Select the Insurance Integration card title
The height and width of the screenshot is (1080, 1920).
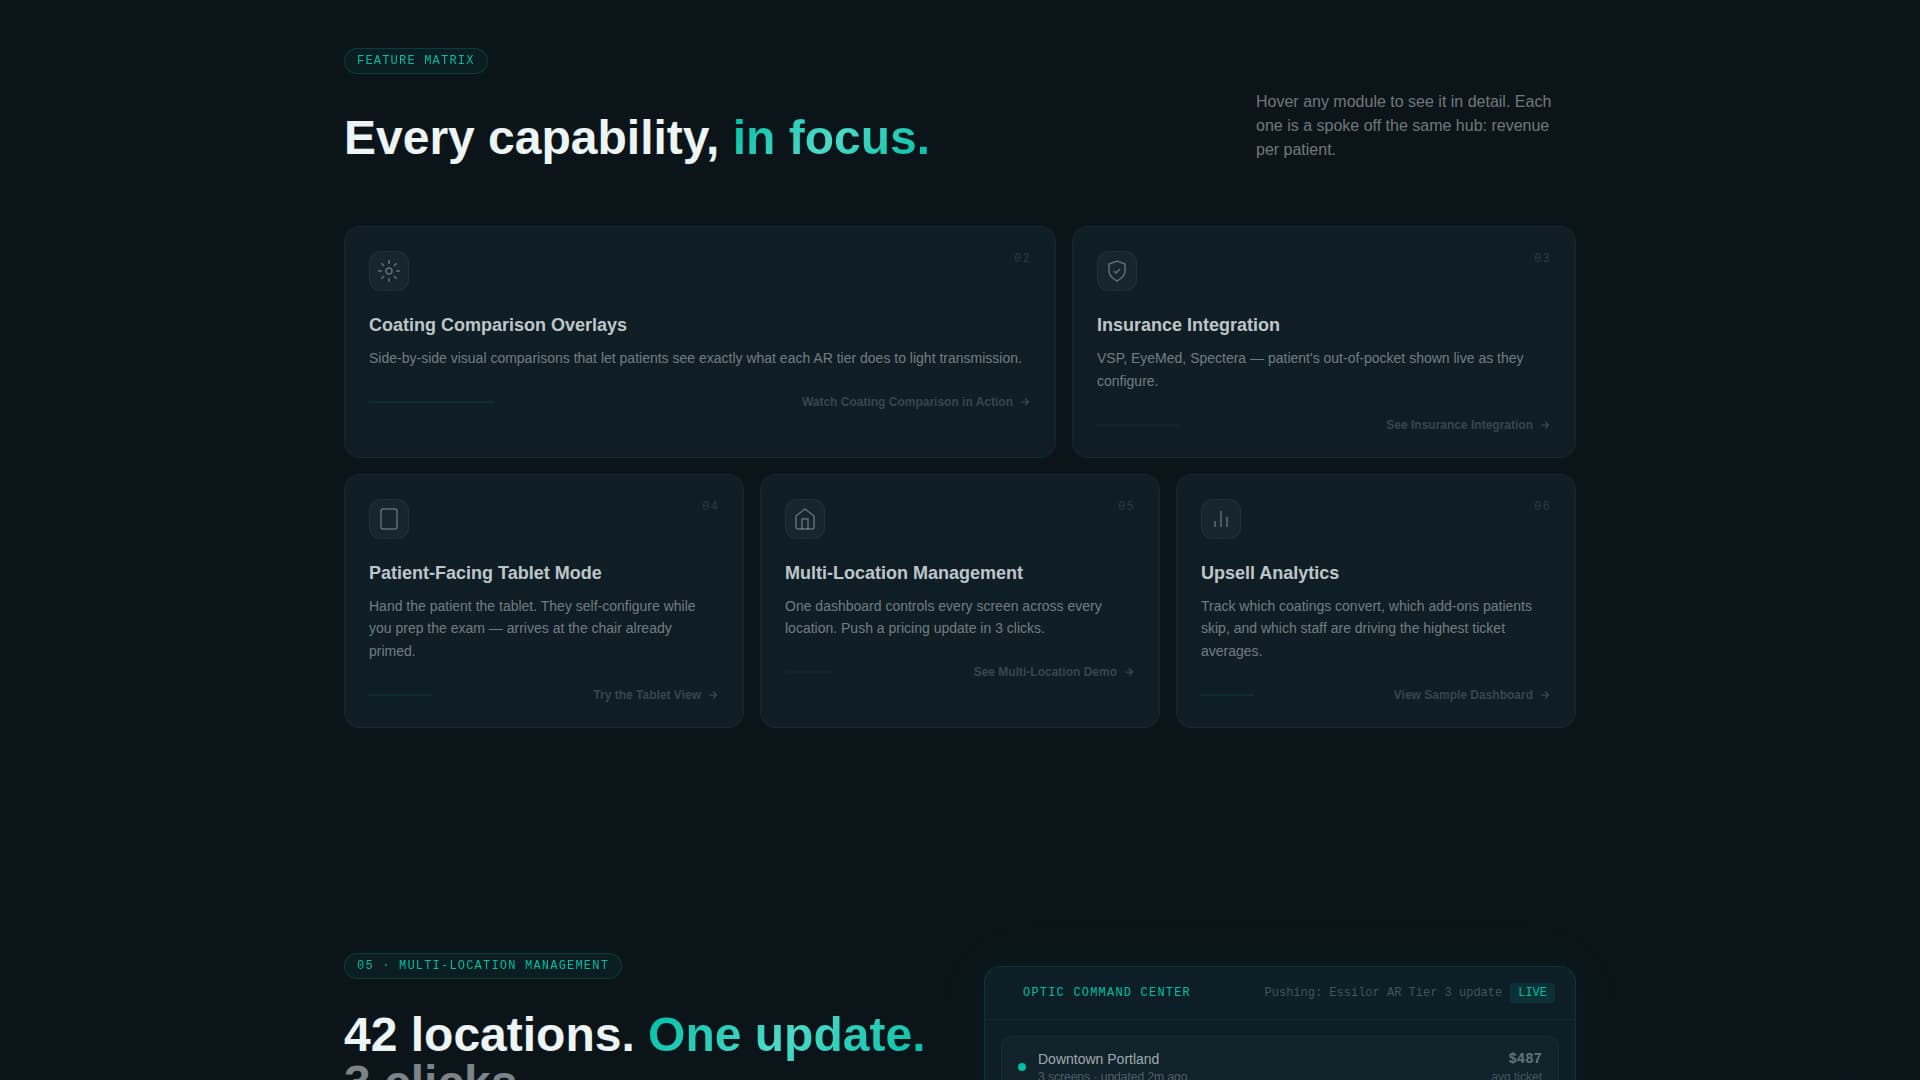coord(1188,325)
